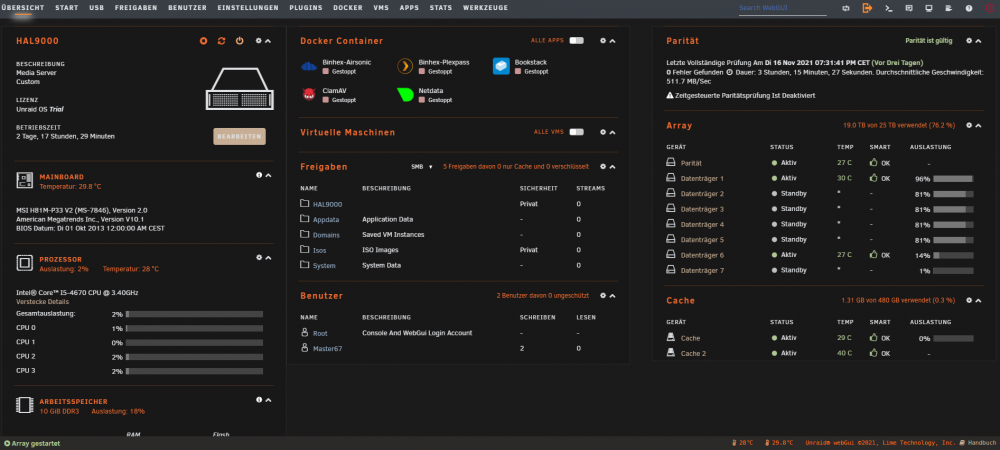Open the DOCKER menu tab
Screen dimensions: 1000x450
point(348,8)
